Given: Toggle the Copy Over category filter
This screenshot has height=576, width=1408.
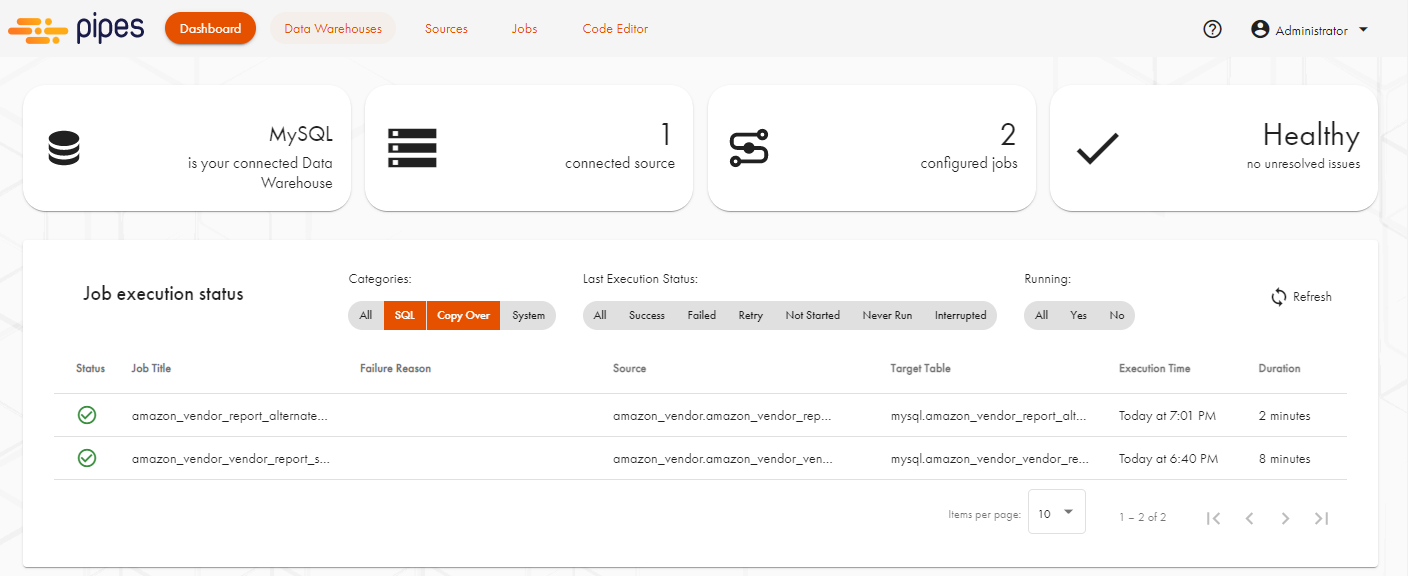Looking at the screenshot, I should pos(463,315).
